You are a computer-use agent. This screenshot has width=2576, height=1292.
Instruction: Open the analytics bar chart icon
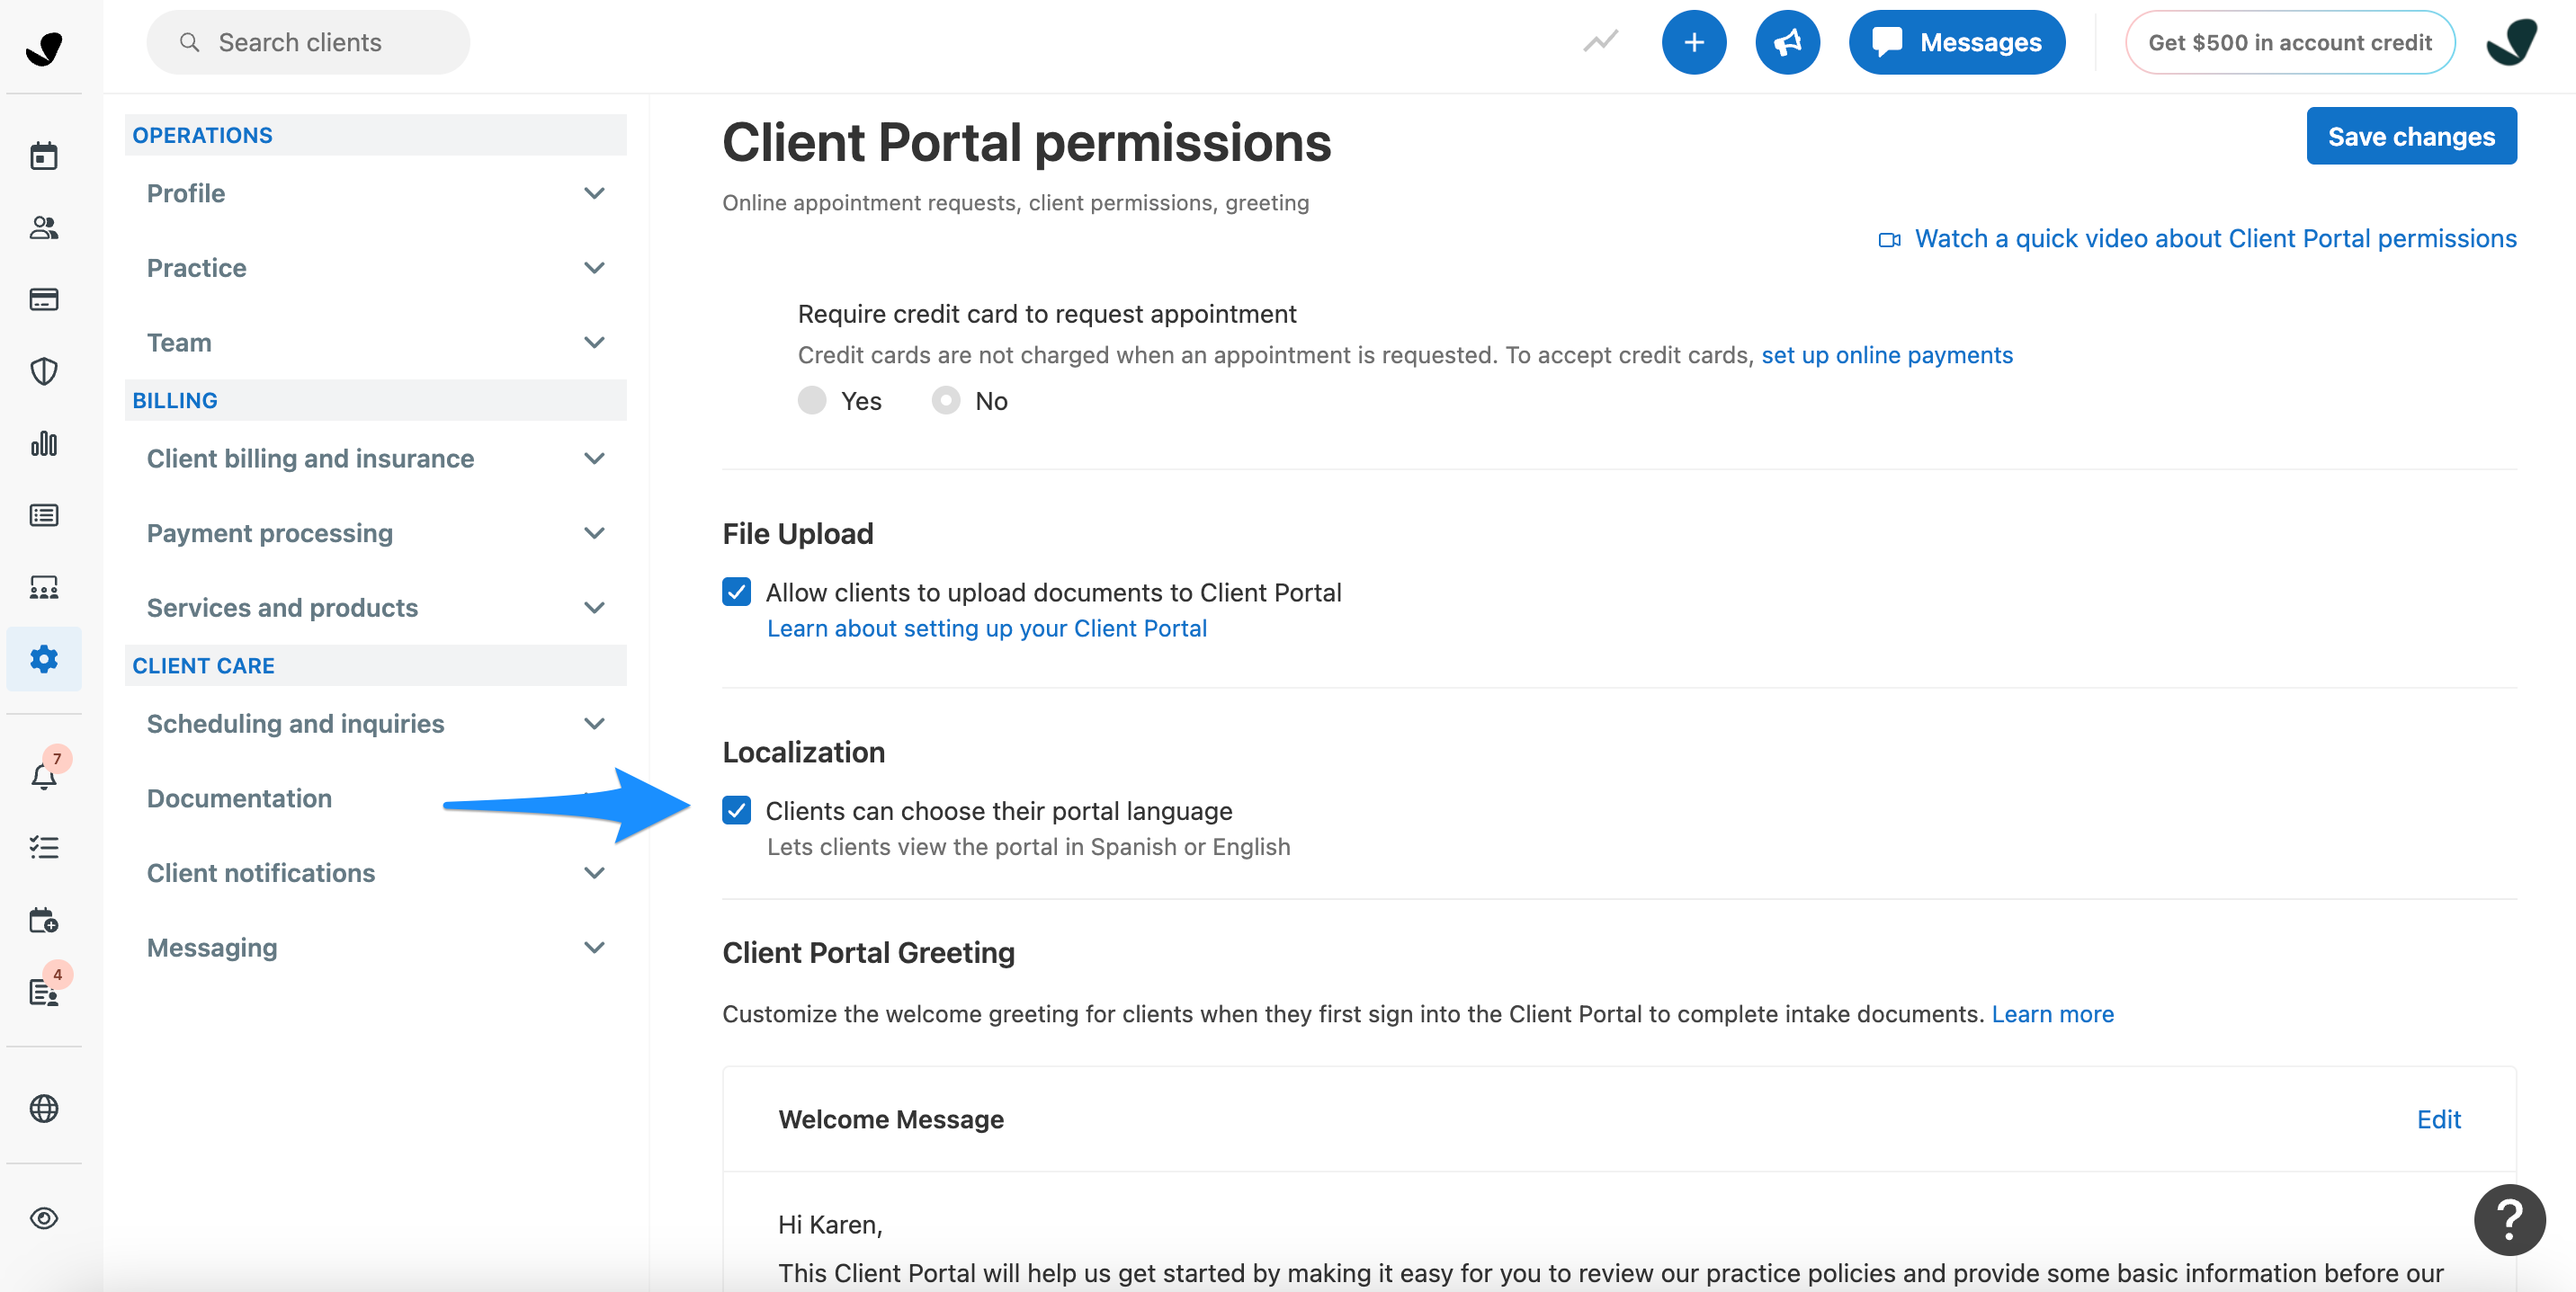43,443
